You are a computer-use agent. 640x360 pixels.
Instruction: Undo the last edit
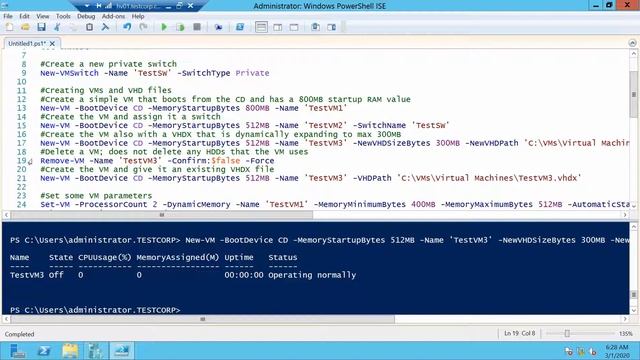click(127, 27)
